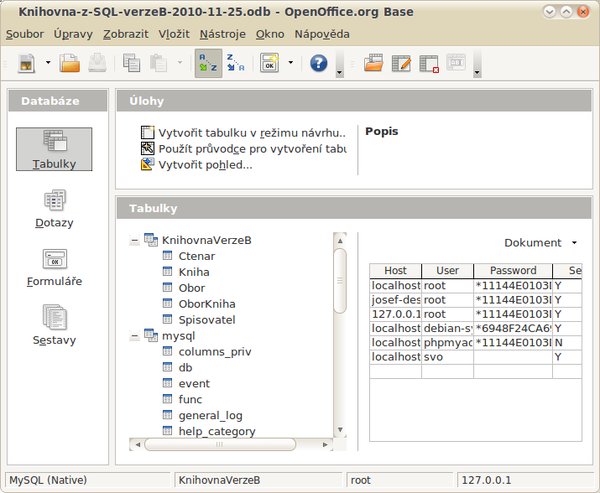Screen dimensions: 600x493
Task: Select Dotazy in Databáze sidebar
Action: (x=54, y=209)
